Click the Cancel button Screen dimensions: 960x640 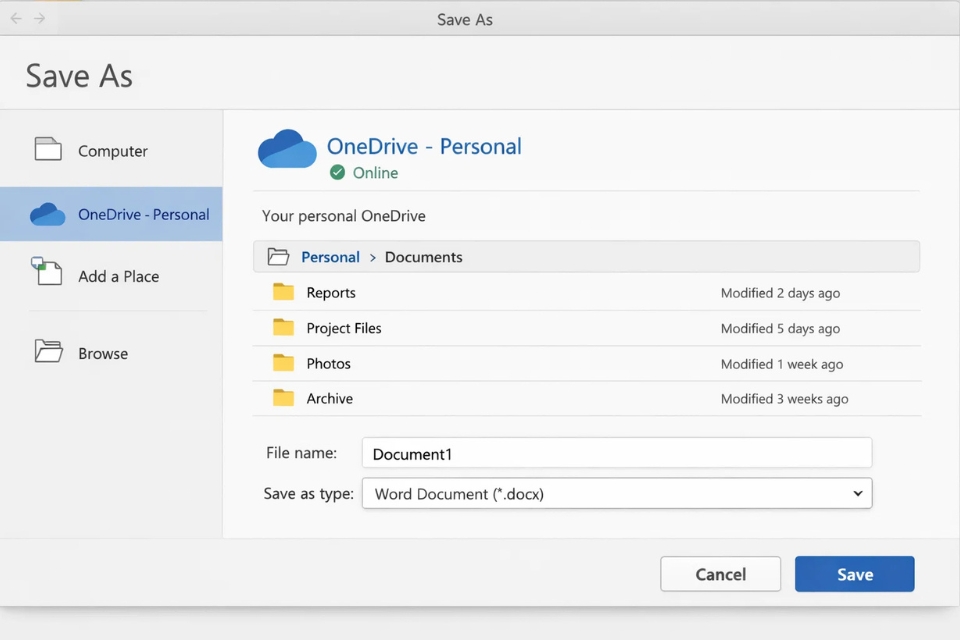[720, 573]
